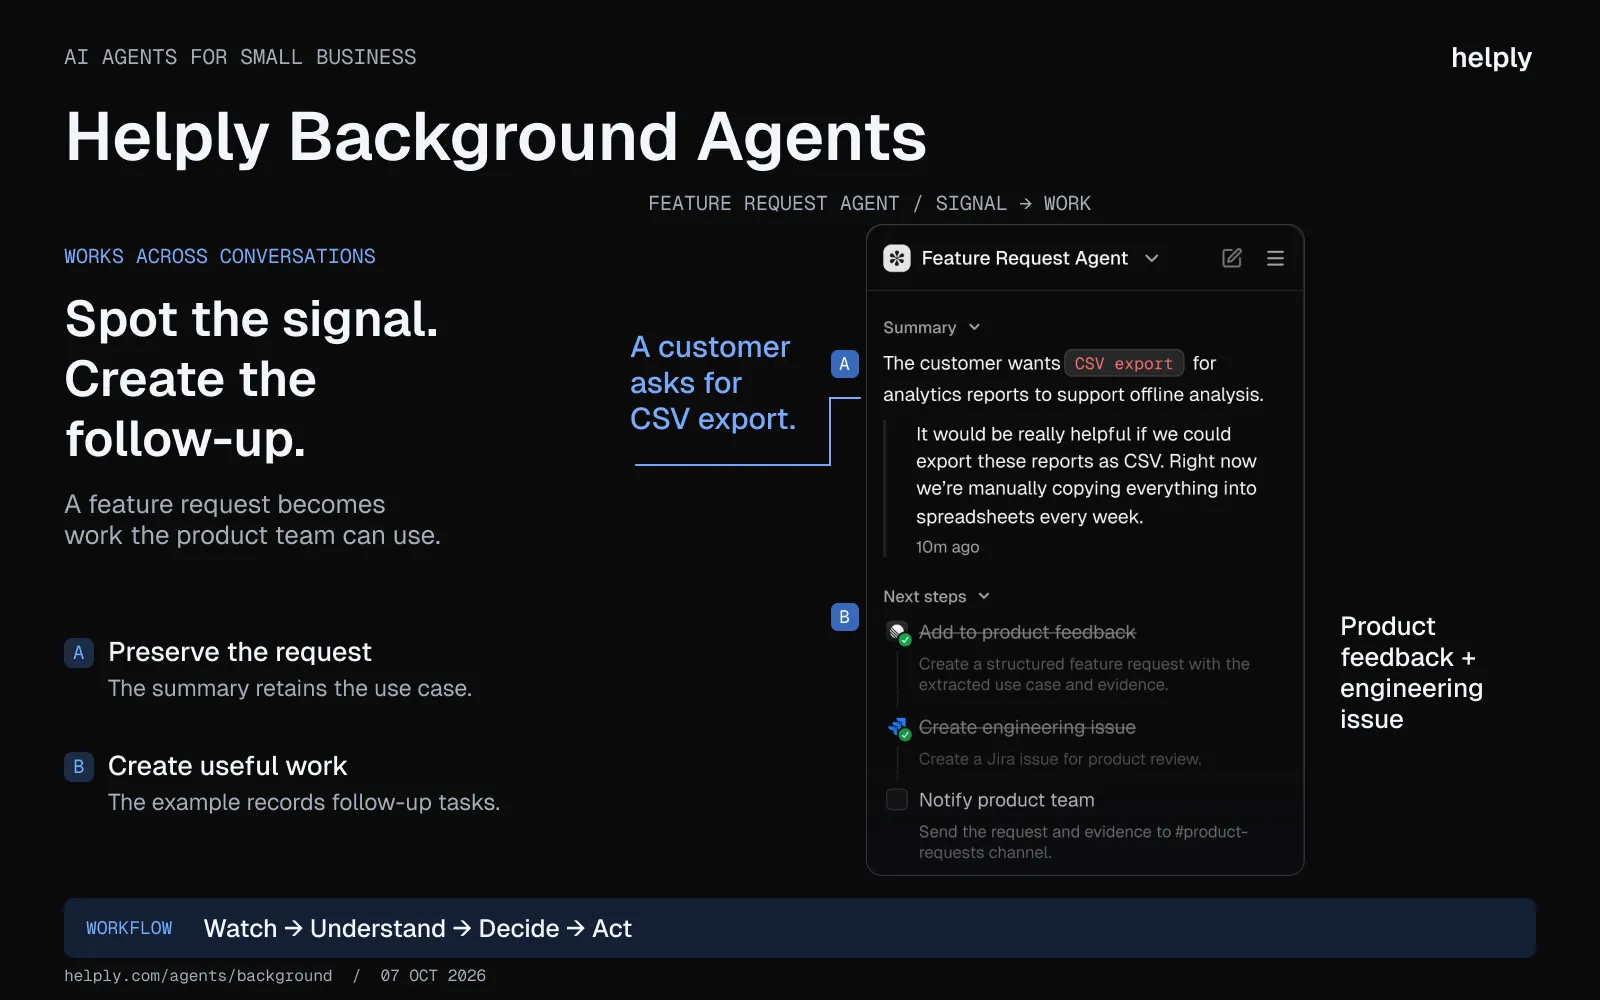Click the '10m ago' timestamp
1600x1000 pixels.
tap(947, 547)
